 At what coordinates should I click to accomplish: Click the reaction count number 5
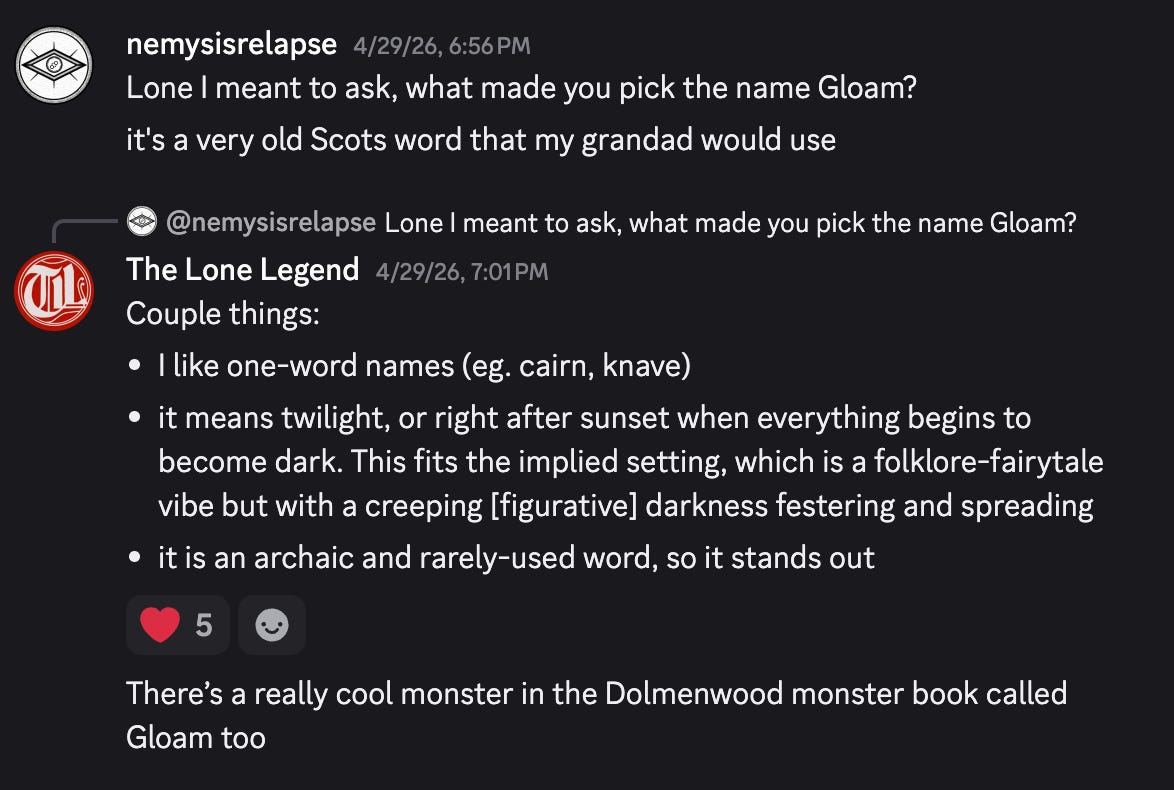tap(204, 625)
